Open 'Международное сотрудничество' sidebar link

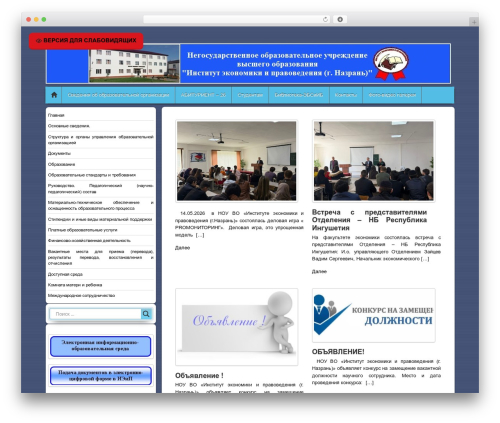coord(81,295)
